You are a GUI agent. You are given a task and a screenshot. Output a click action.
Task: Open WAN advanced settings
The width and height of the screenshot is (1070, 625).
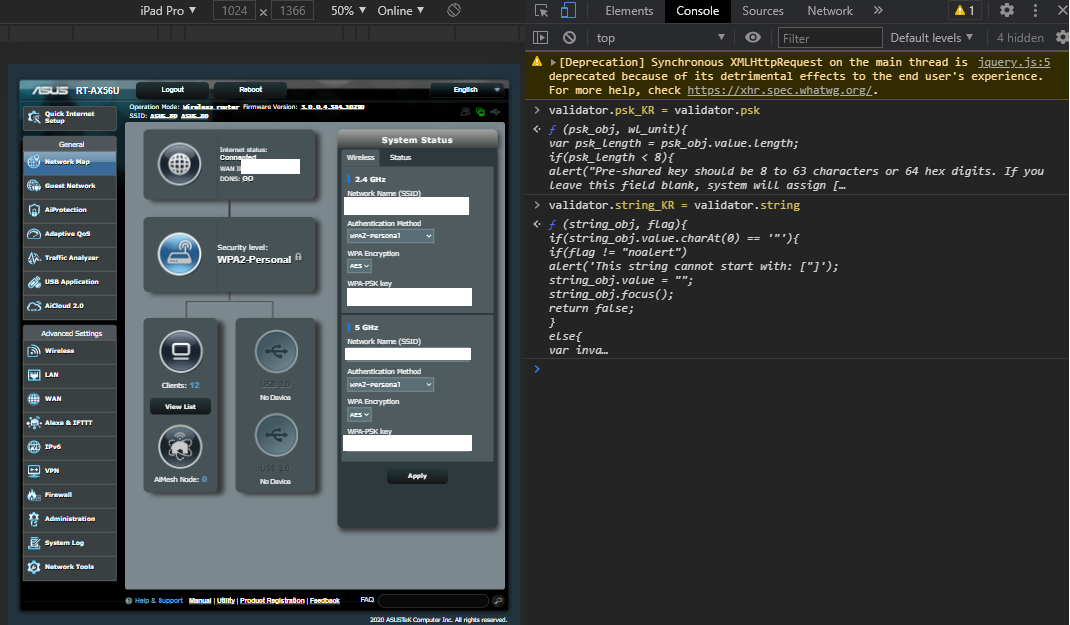[x=70, y=398]
